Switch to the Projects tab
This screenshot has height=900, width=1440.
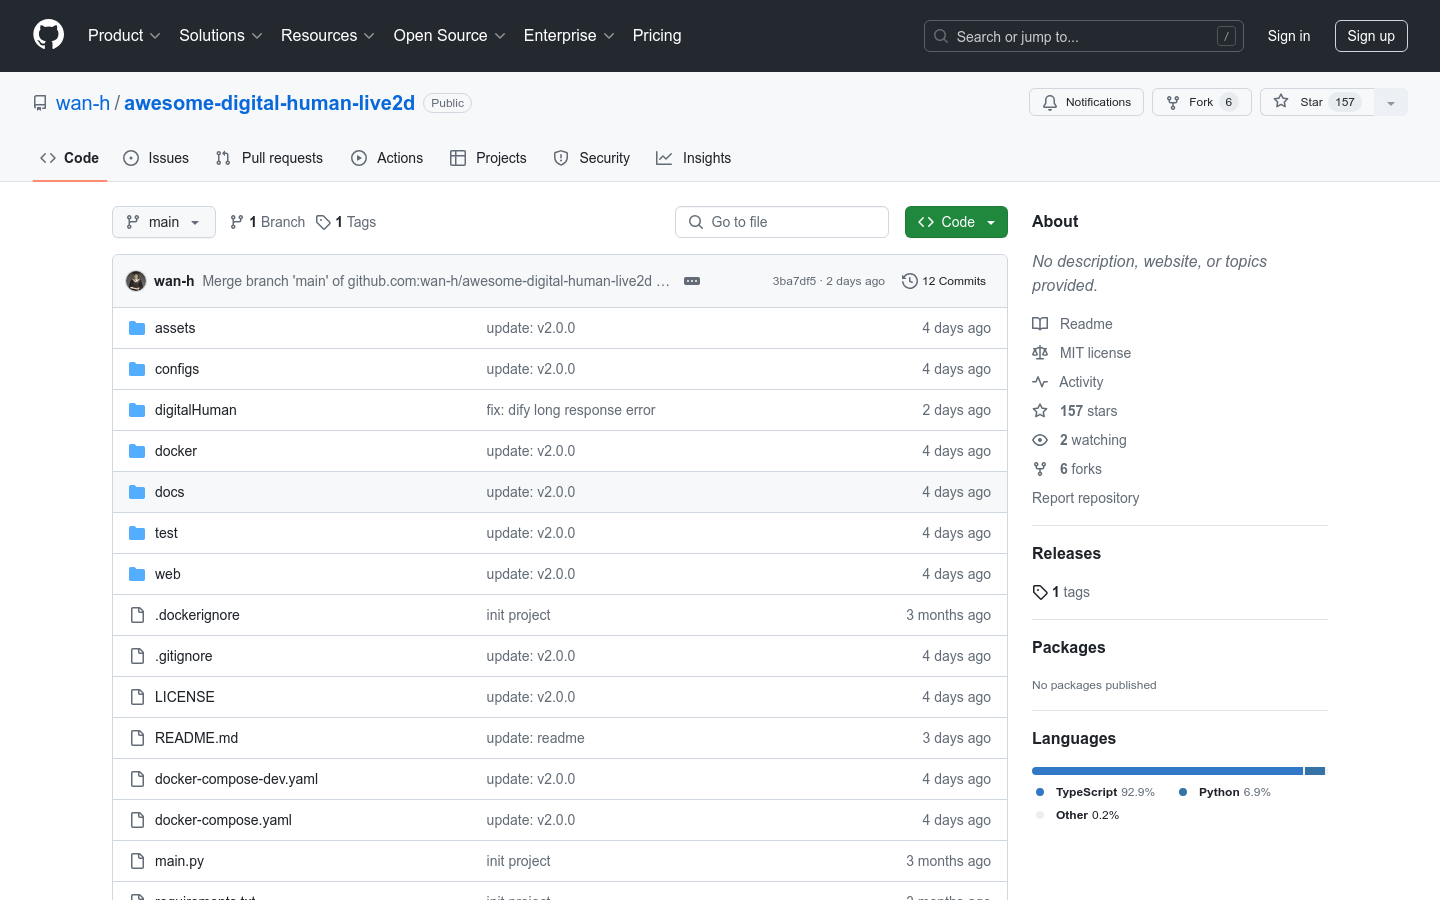pyautogui.click(x=488, y=158)
